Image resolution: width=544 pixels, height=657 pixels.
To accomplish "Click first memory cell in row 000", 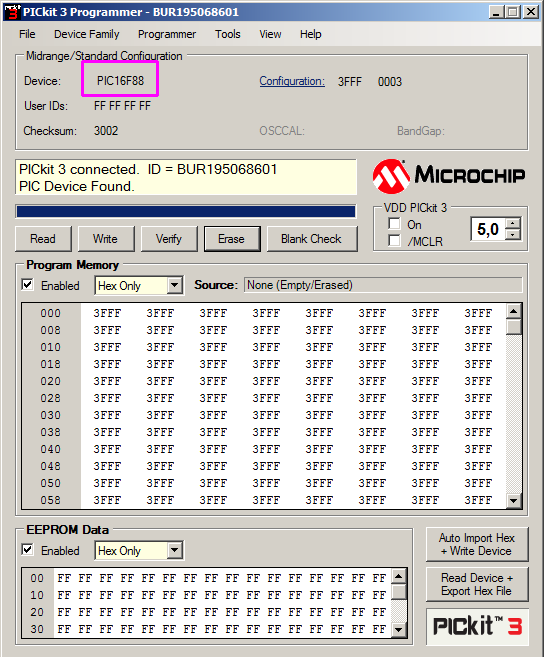I will pos(107,313).
